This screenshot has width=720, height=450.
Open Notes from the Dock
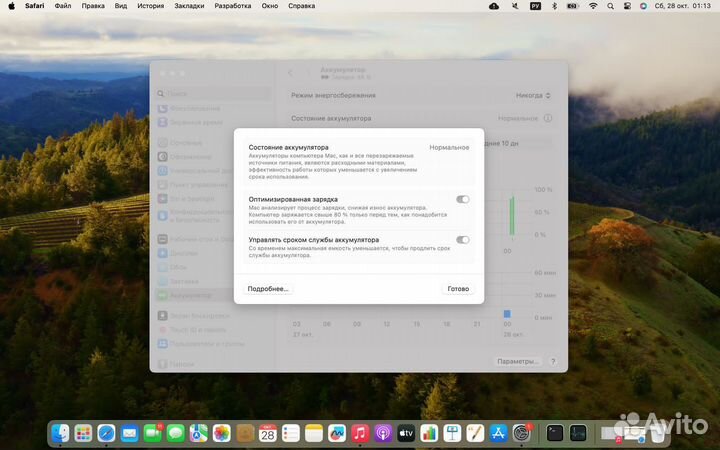click(x=314, y=433)
